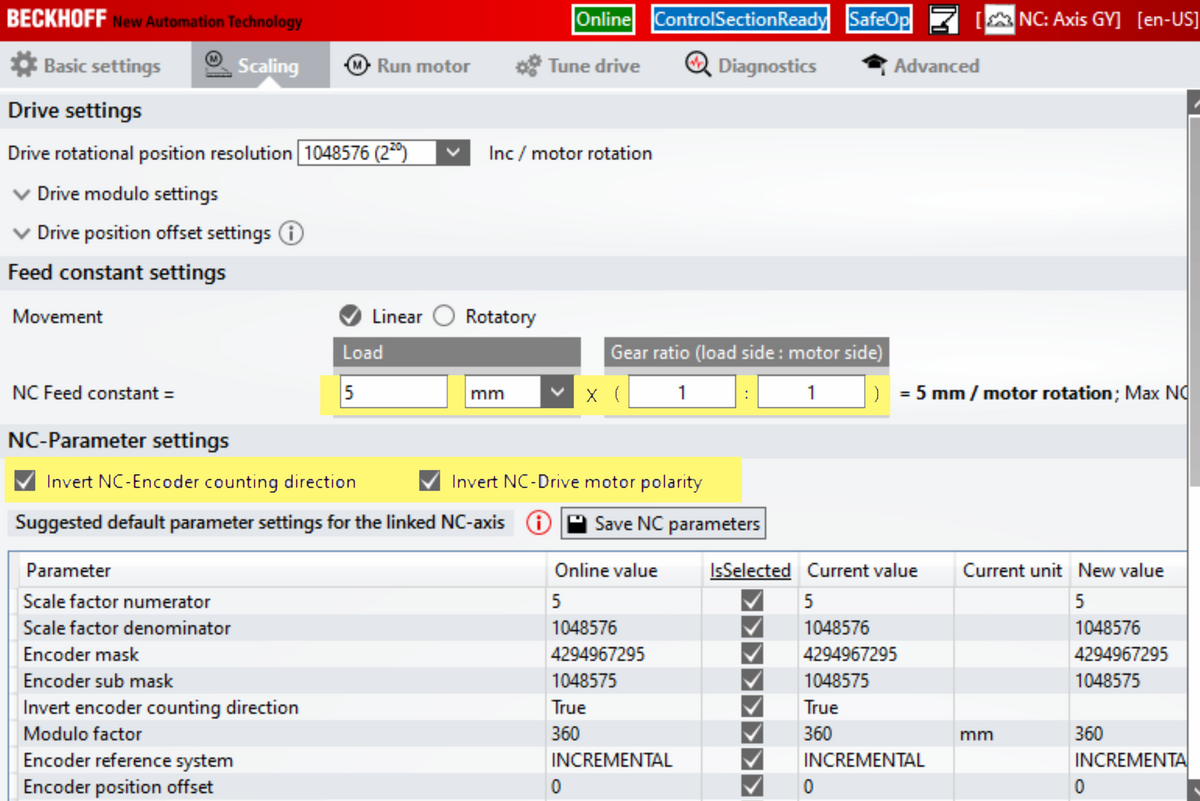Uncheck IsSelected for Scale factor numerator
1200x801 pixels.
click(x=751, y=601)
